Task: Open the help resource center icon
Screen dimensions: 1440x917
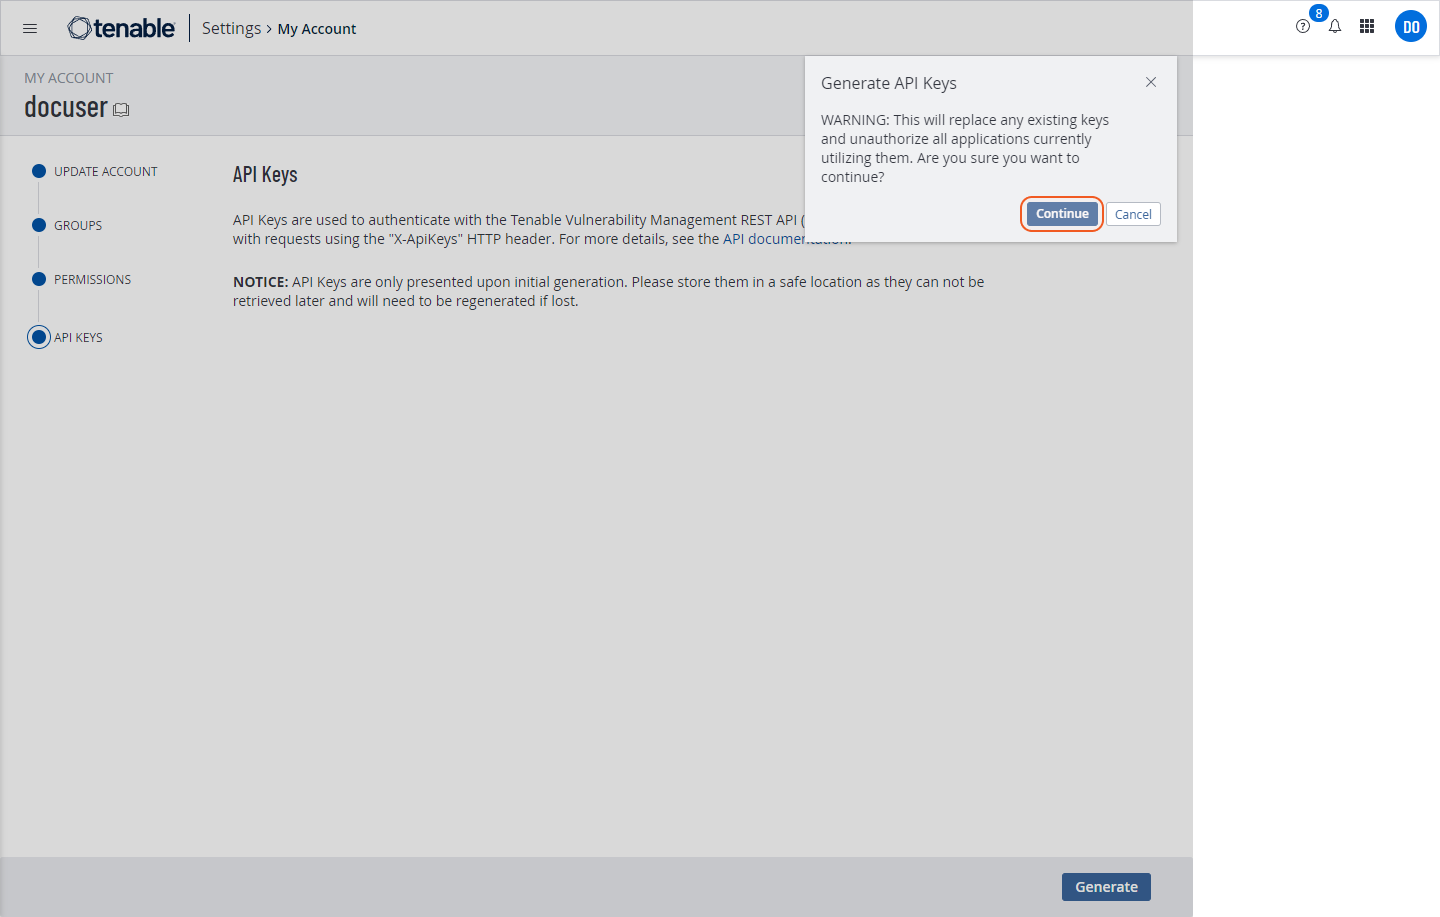Action: 1303,27
